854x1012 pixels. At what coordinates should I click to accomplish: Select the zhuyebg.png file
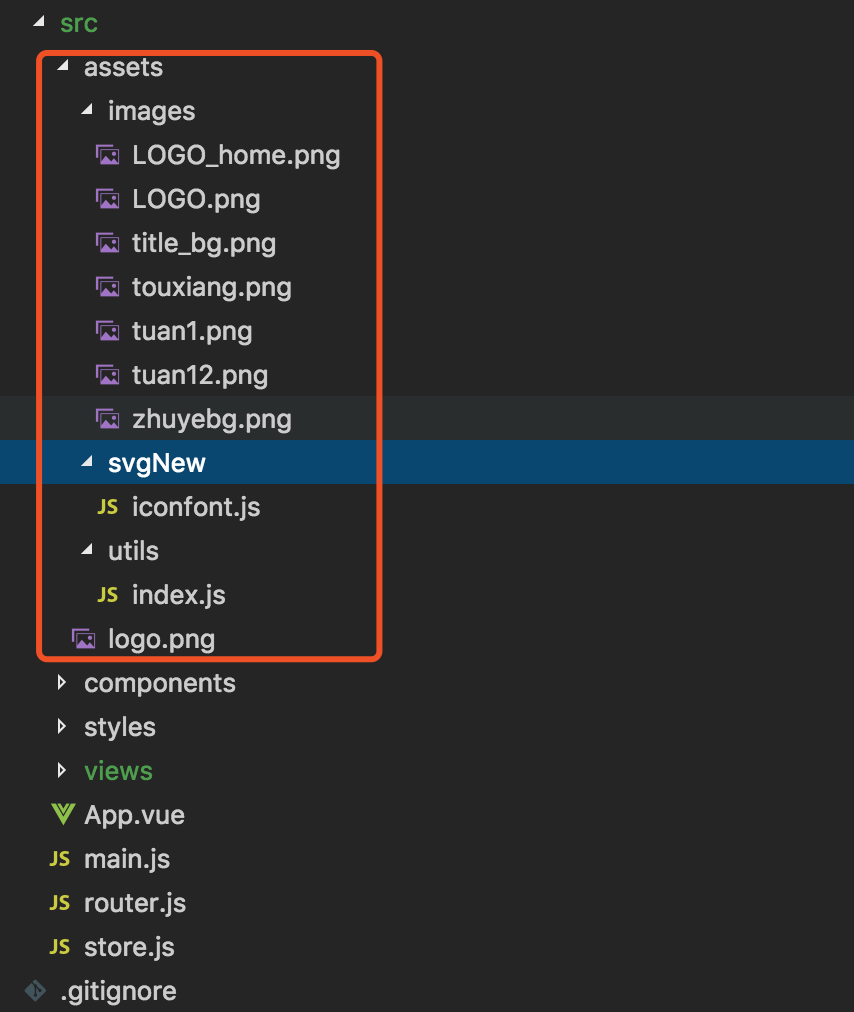pyautogui.click(x=212, y=419)
